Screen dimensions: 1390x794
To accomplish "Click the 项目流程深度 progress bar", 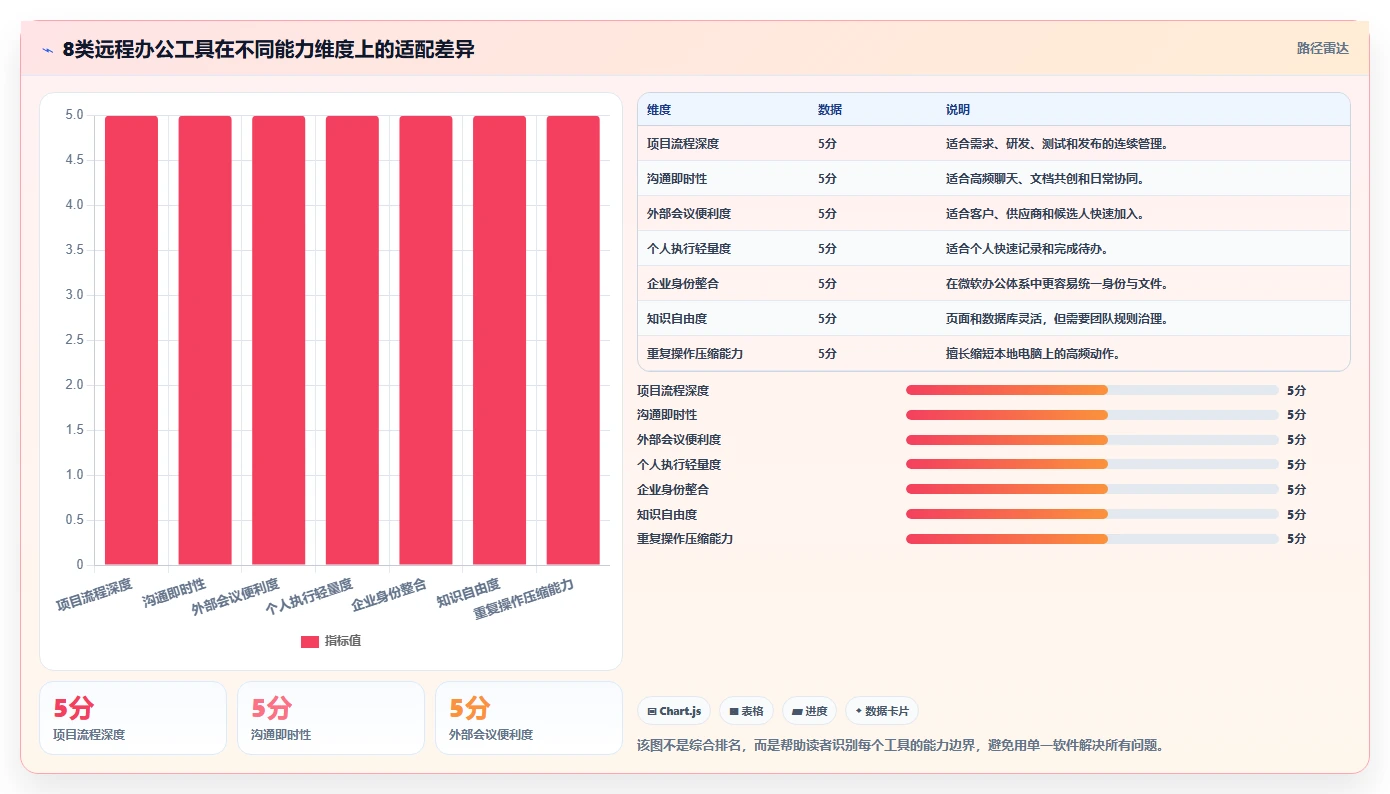I will 1092,390.
